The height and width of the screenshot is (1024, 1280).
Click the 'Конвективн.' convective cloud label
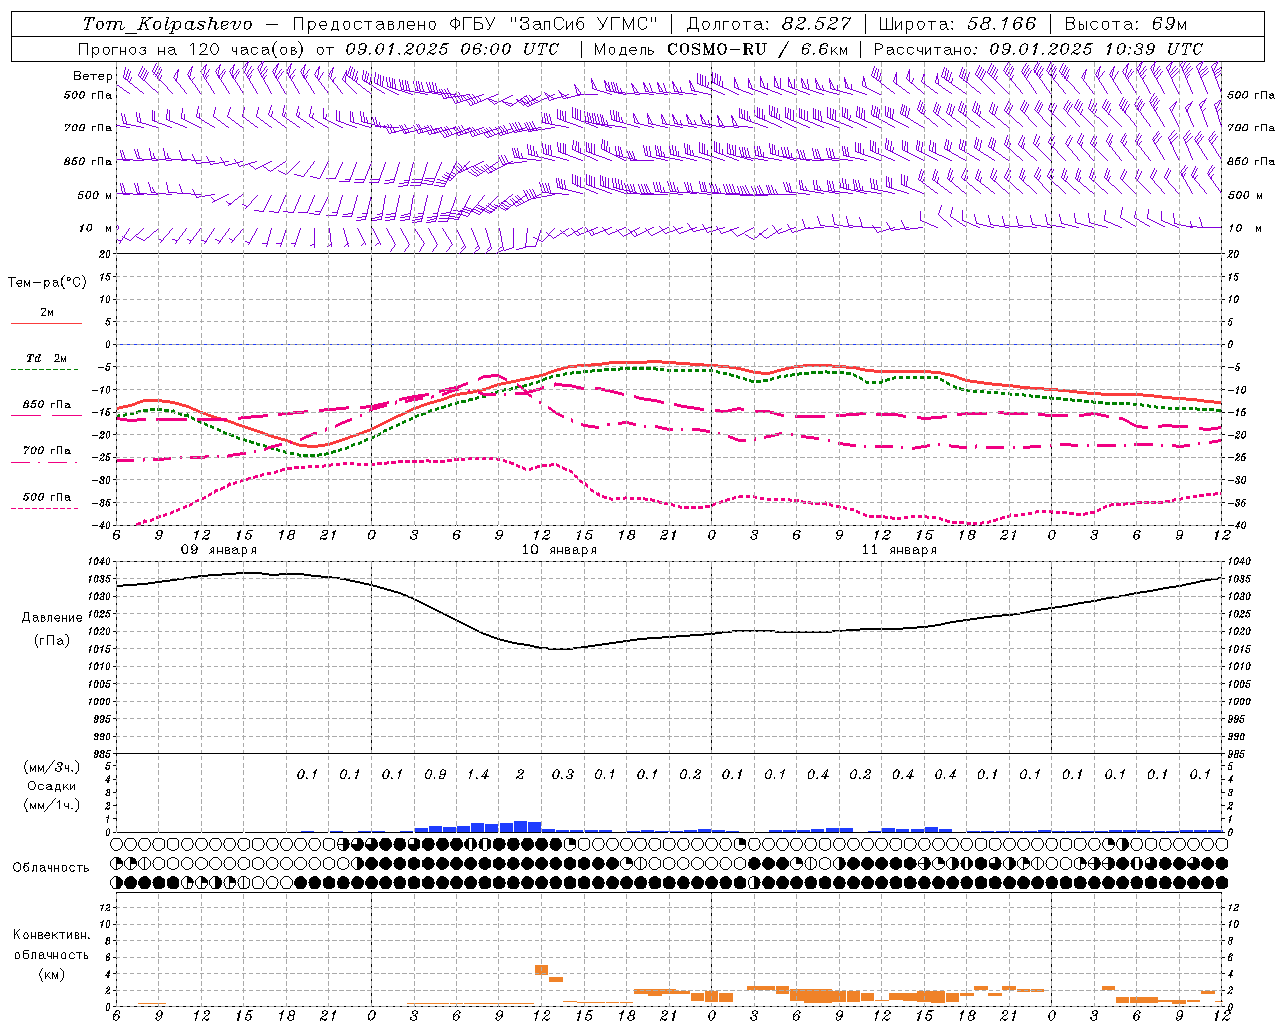click(51, 935)
